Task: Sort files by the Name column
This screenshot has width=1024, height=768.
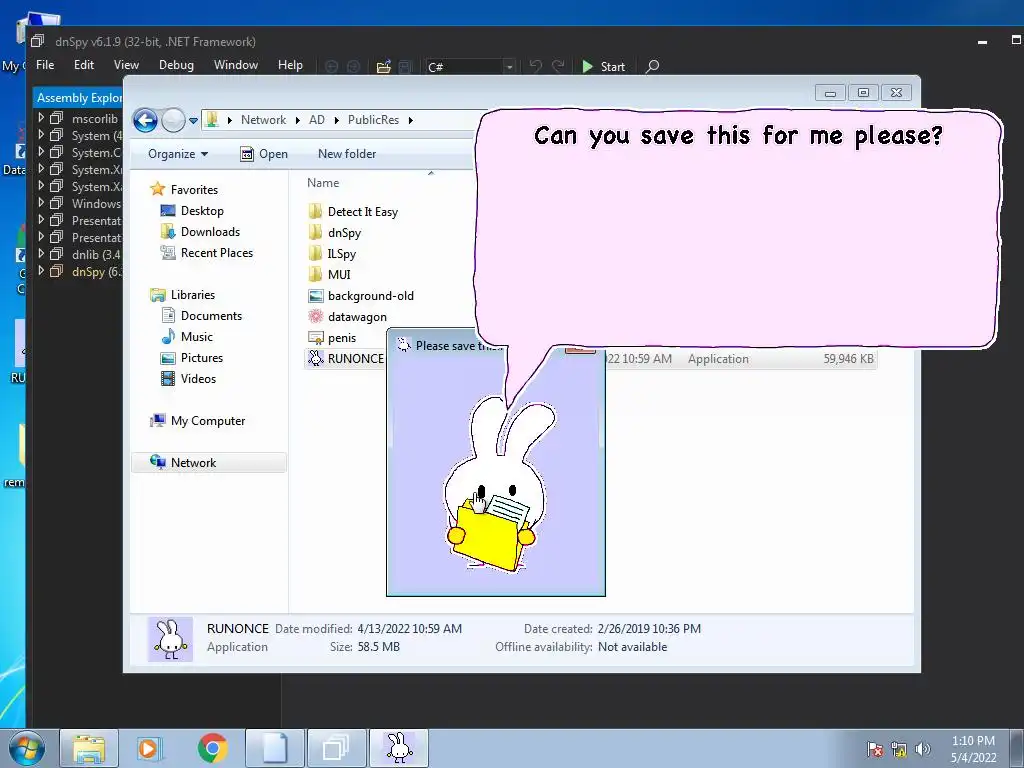Action: 323,183
